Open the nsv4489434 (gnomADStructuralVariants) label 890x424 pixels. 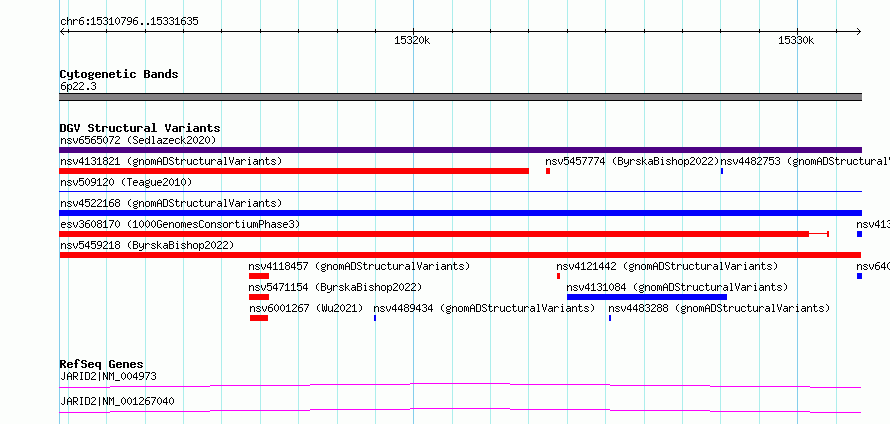tap(484, 308)
